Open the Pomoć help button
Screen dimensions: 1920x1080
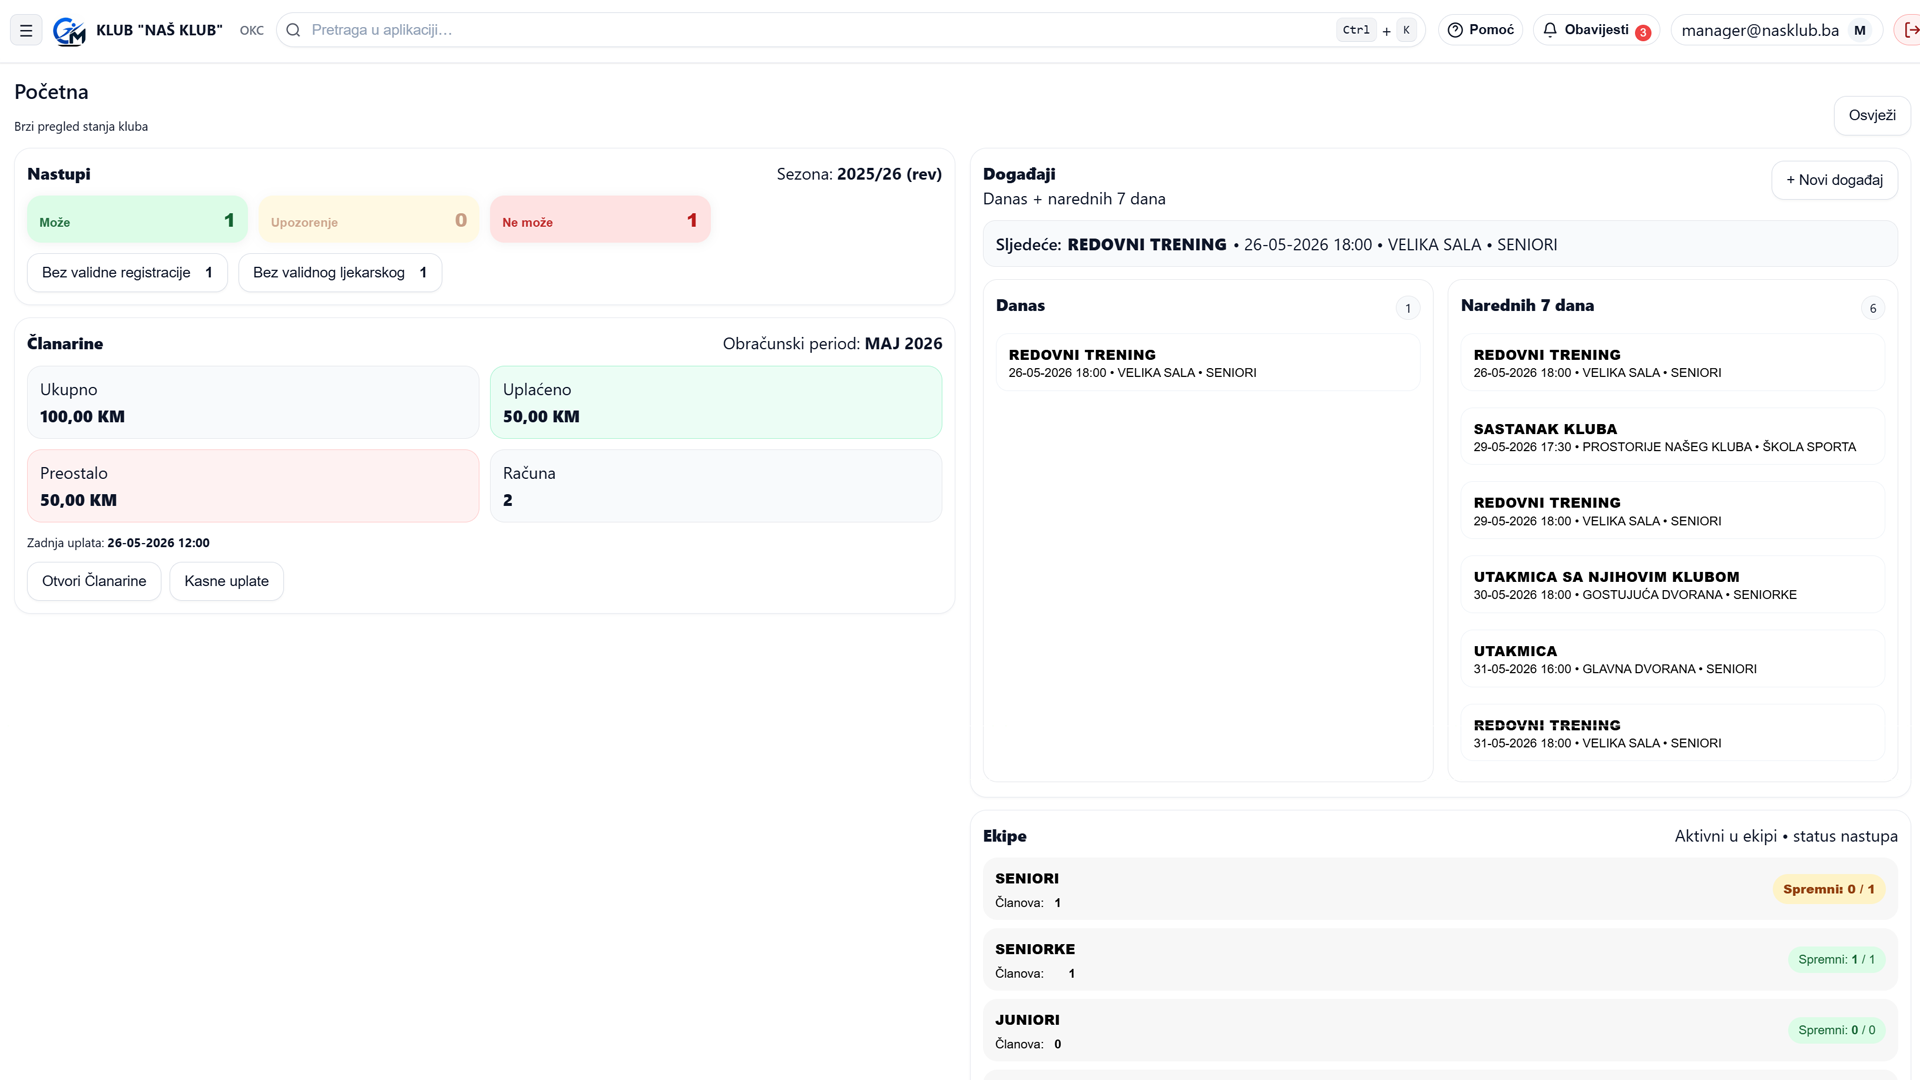[1480, 30]
